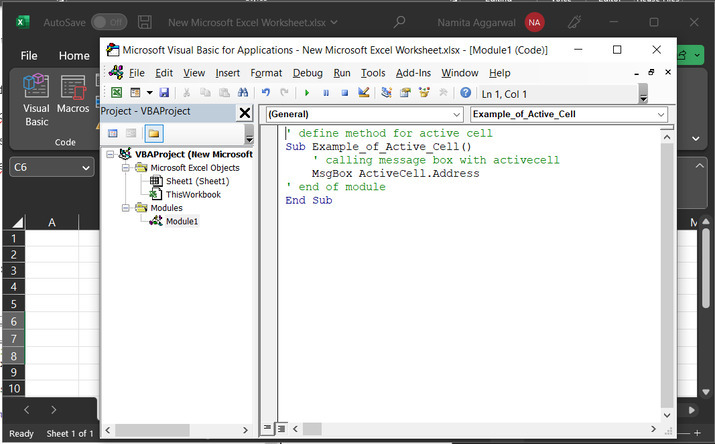Open the Example_of_Active_Cell procedure dropdown
Viewport: 715px width, 444px height.
coord(661,115)
